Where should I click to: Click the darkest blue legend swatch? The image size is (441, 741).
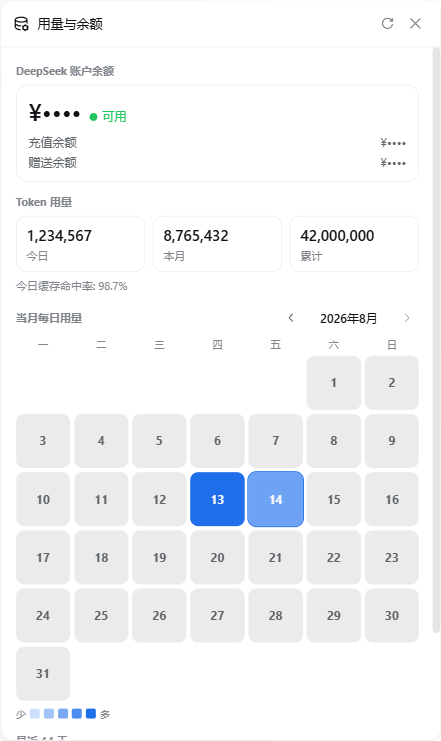click(x=91, y=714)
